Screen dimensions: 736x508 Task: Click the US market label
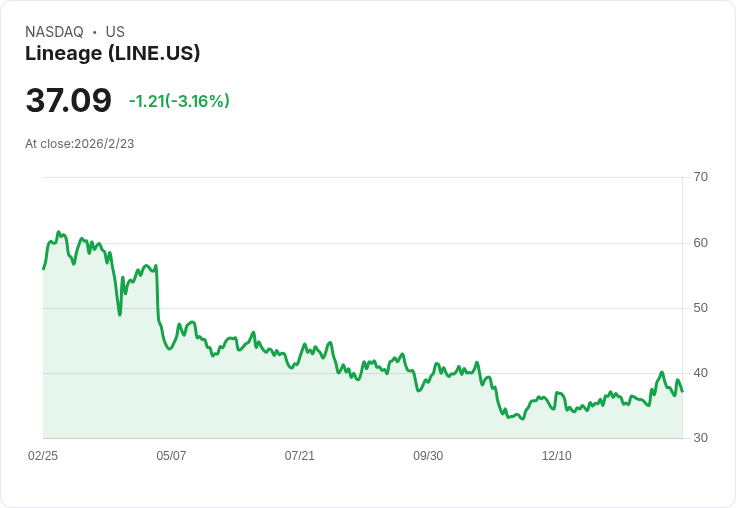tap(115, 32)
